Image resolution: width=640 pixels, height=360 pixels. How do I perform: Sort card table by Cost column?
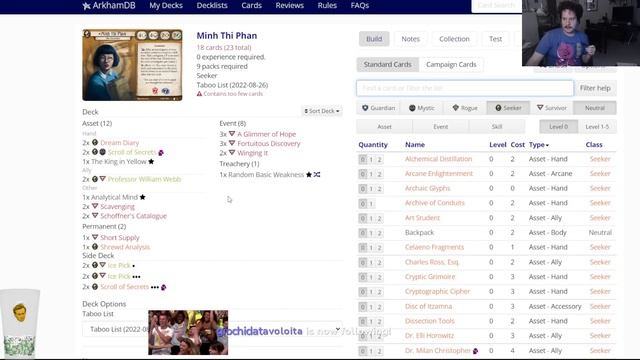click(x=518, y=144)
